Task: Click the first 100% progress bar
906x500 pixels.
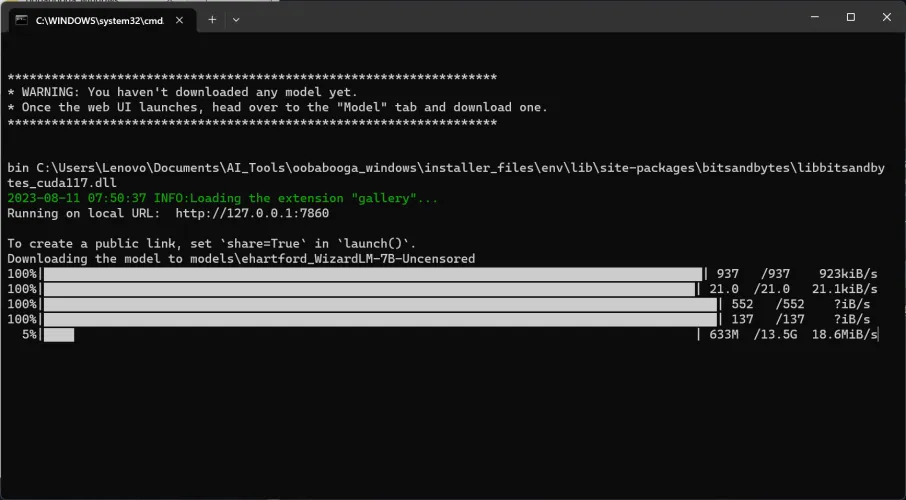Action: [x=372, y=274]
